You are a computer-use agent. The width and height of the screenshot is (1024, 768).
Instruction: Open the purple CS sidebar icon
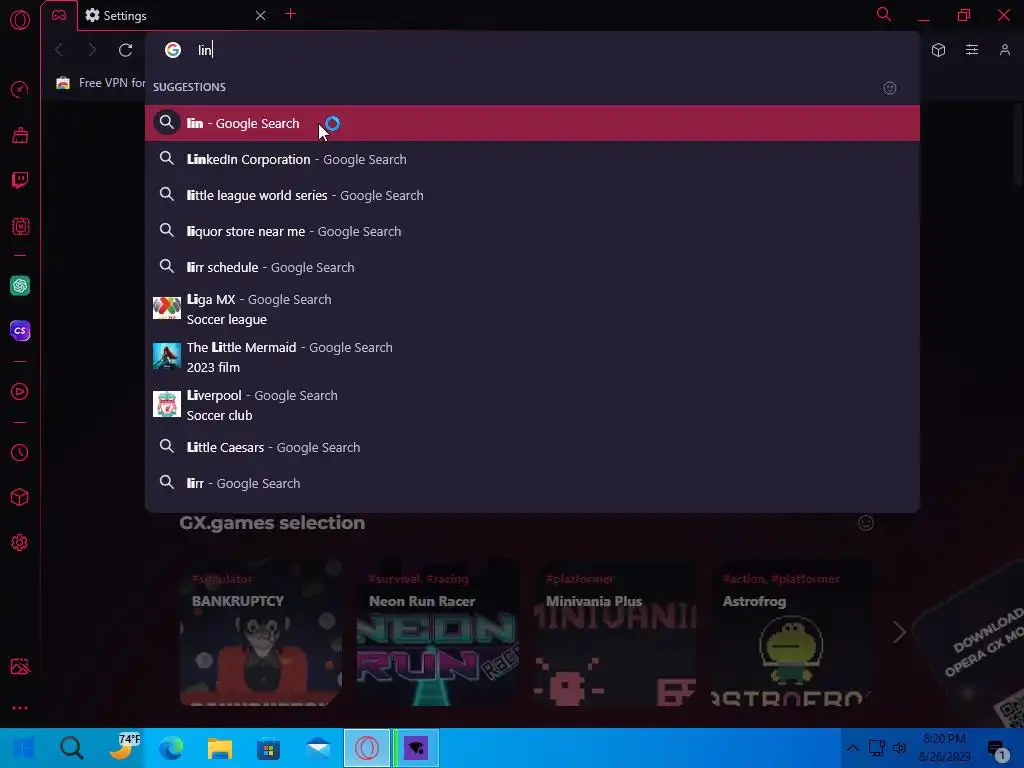[x=20, y=330]
